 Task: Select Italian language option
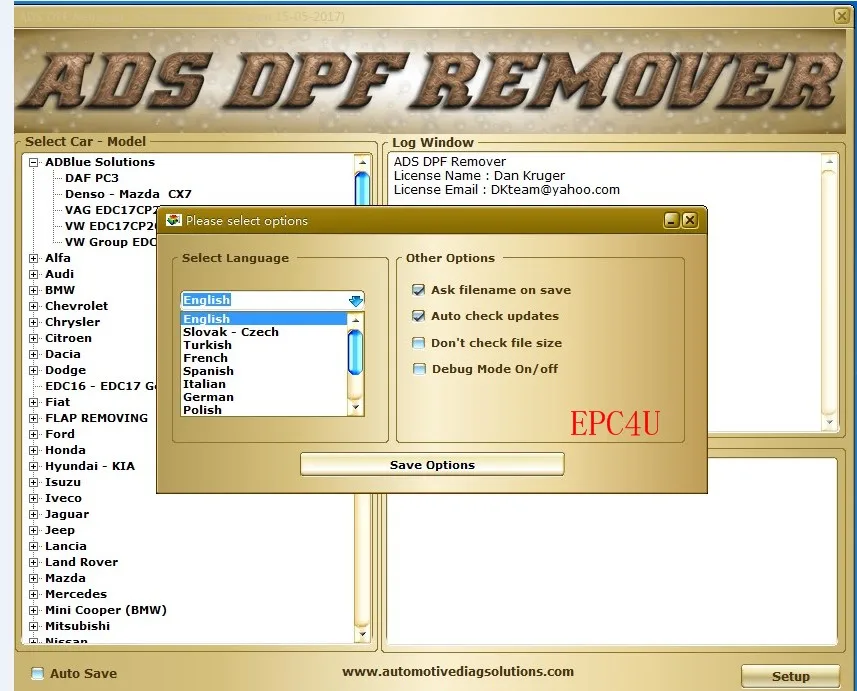pyautogui.click(x=263, y=384)
